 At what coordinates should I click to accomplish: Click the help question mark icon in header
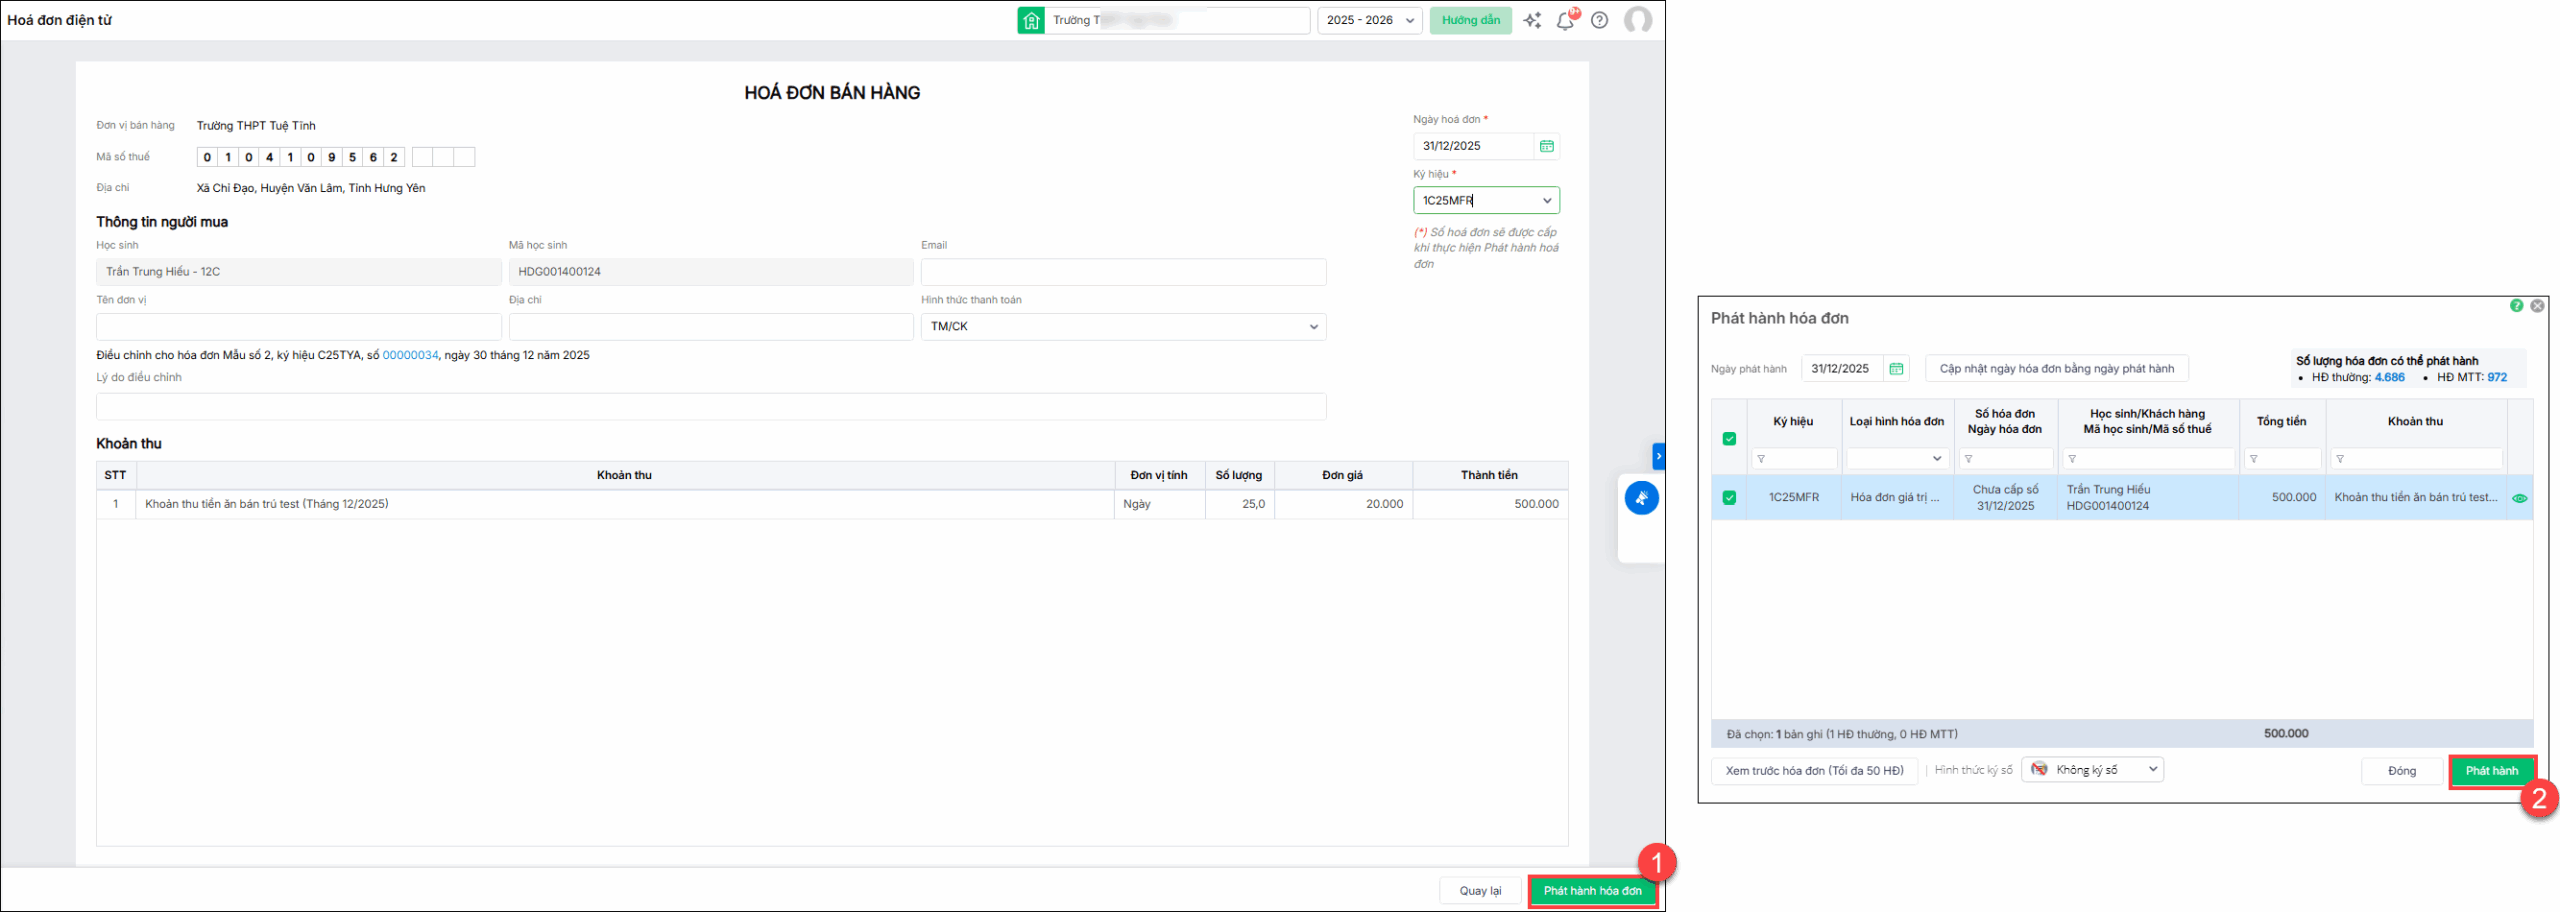tap(1600, 21)
